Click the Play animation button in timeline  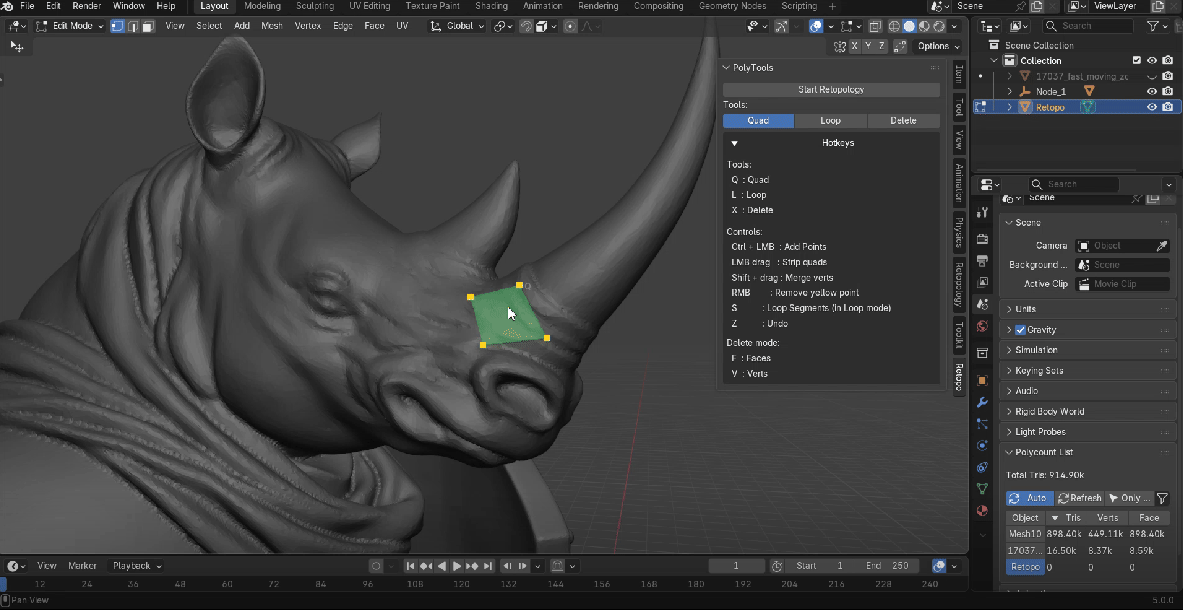457,566
